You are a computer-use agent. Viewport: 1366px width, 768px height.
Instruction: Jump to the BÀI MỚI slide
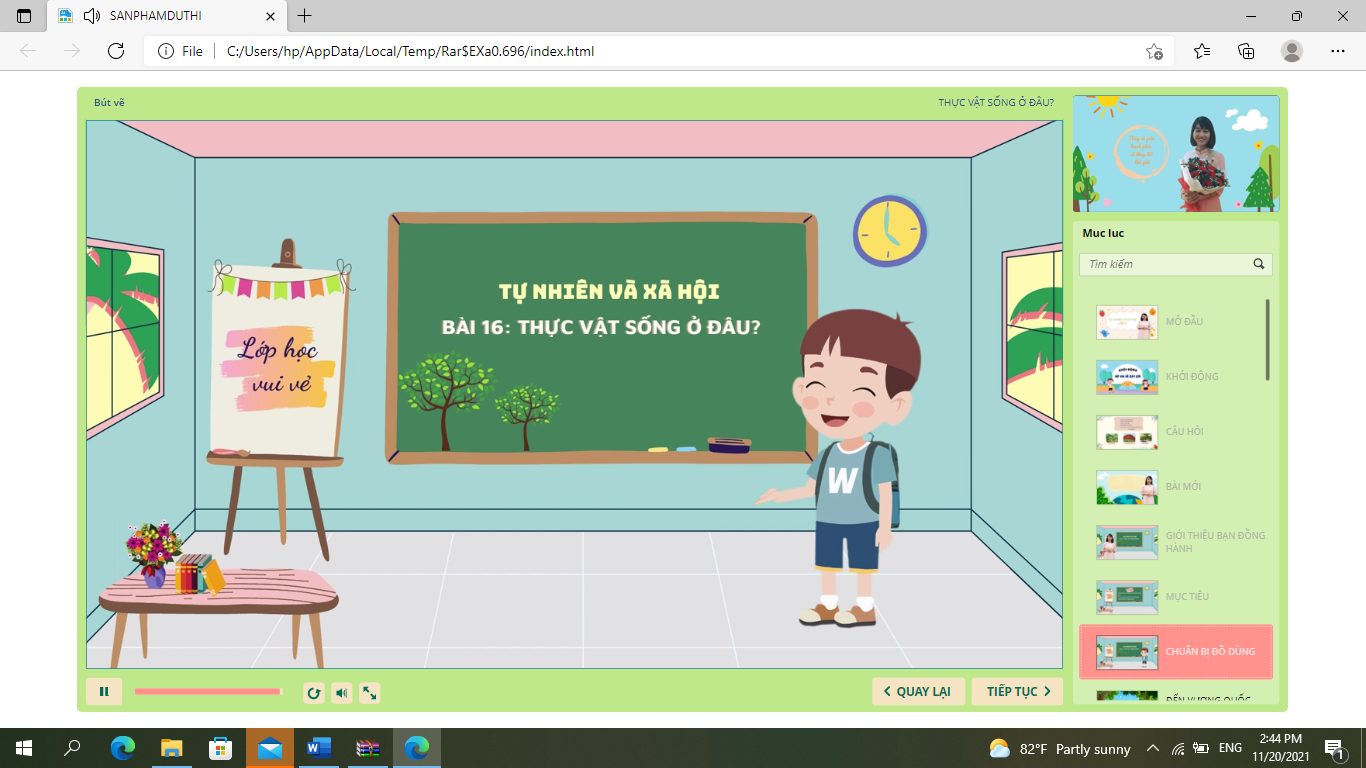coord(1183,487)
